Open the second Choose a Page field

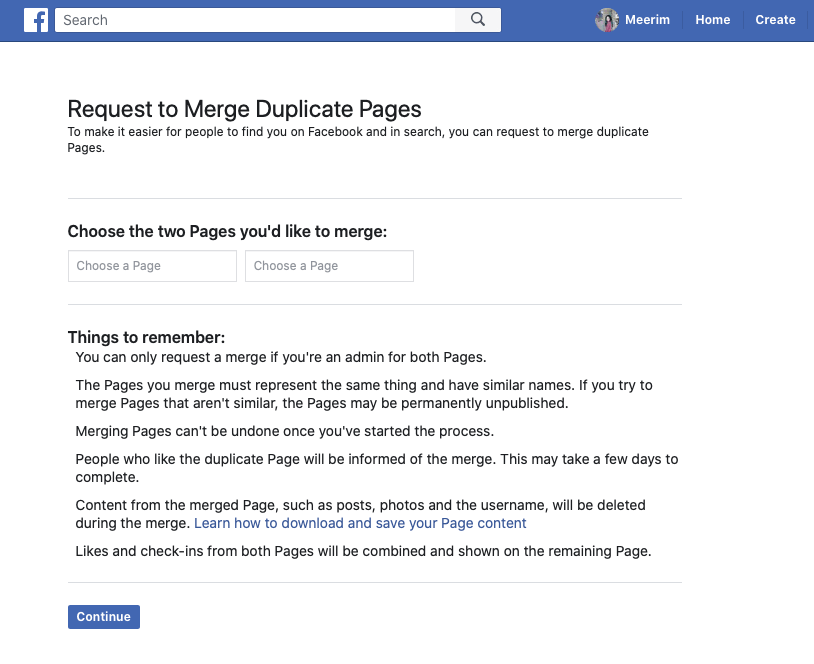[x=329, y=266]
